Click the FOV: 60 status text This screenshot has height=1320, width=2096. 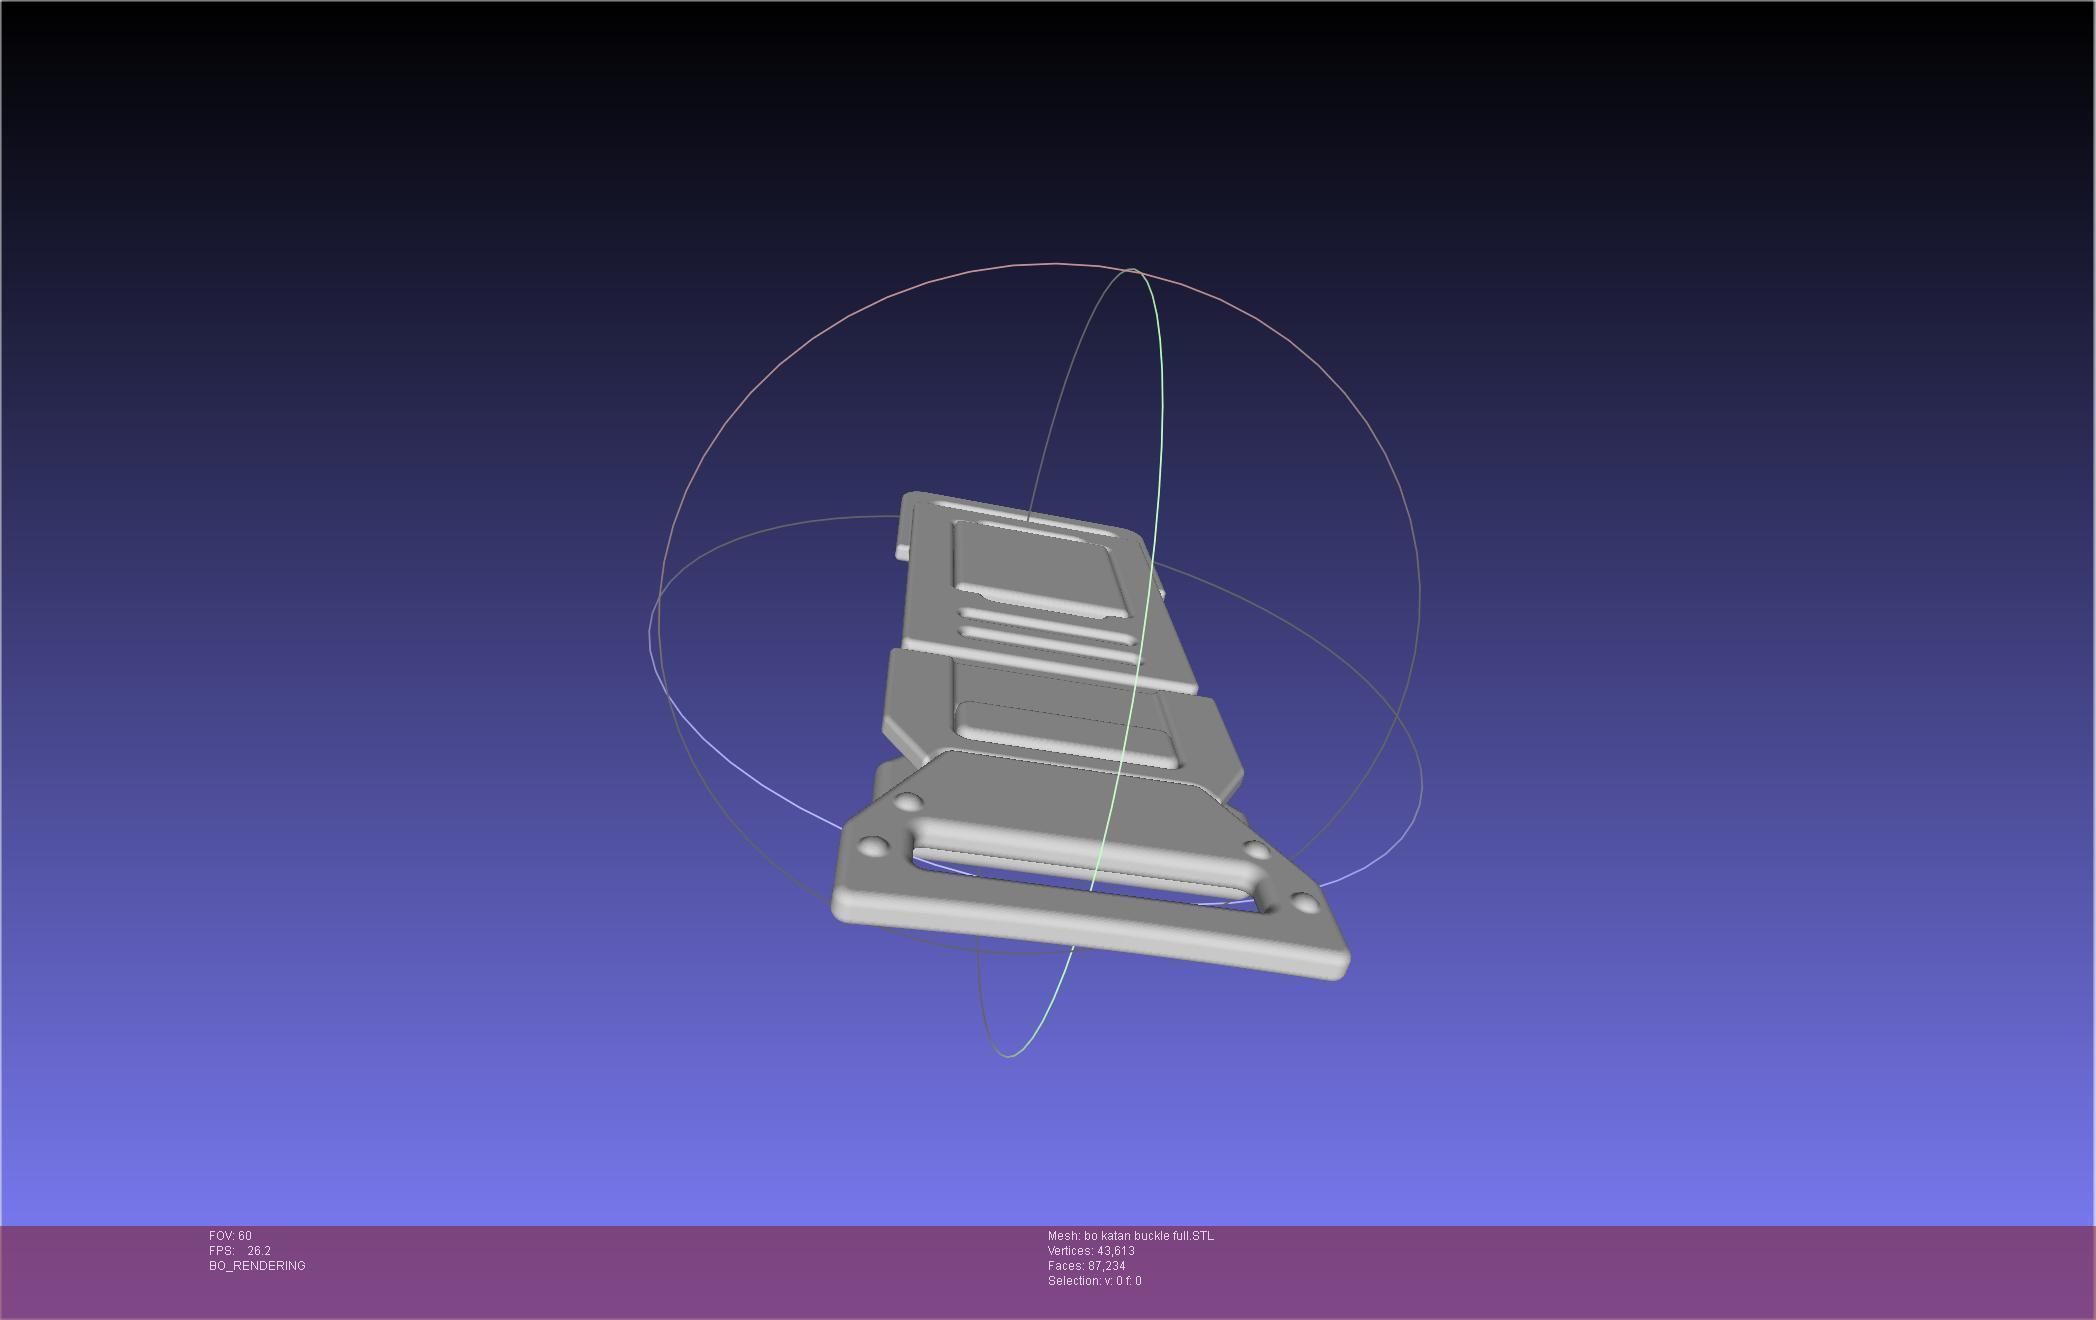(230, 1236)
